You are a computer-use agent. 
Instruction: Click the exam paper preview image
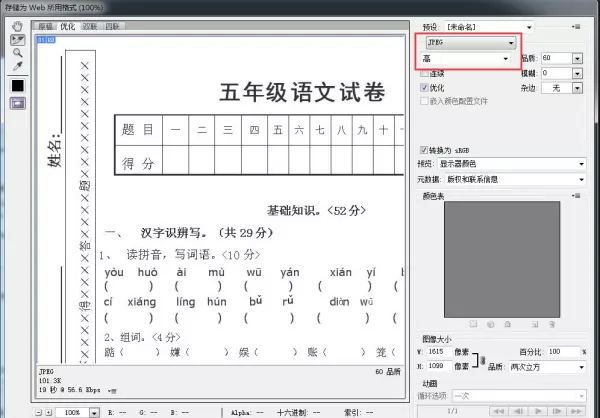coord(220,200)
